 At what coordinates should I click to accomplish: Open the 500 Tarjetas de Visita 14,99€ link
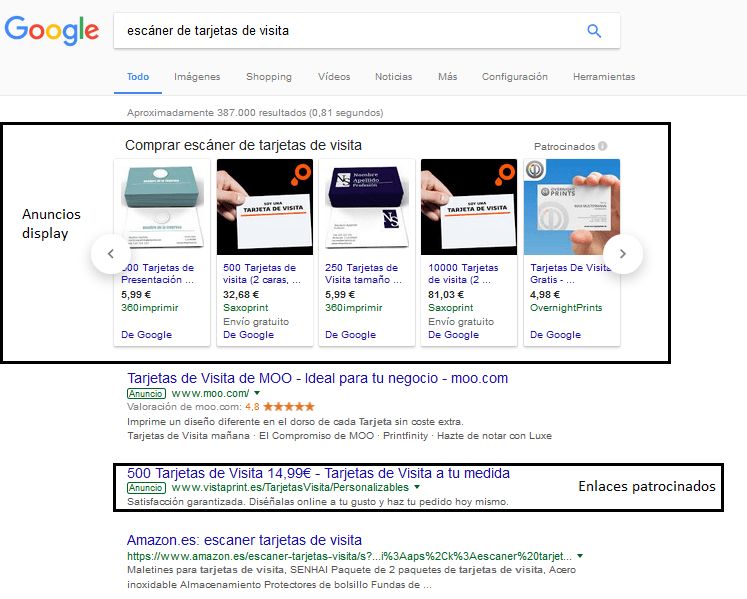318,472
